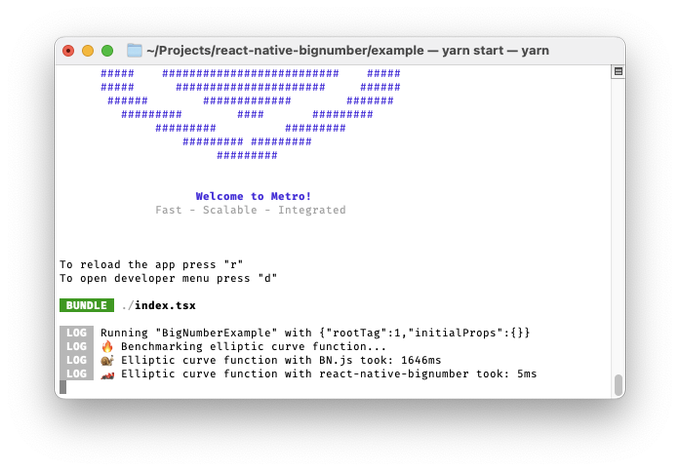
Task: Click the folder icon in title bar
Action: 134,50
